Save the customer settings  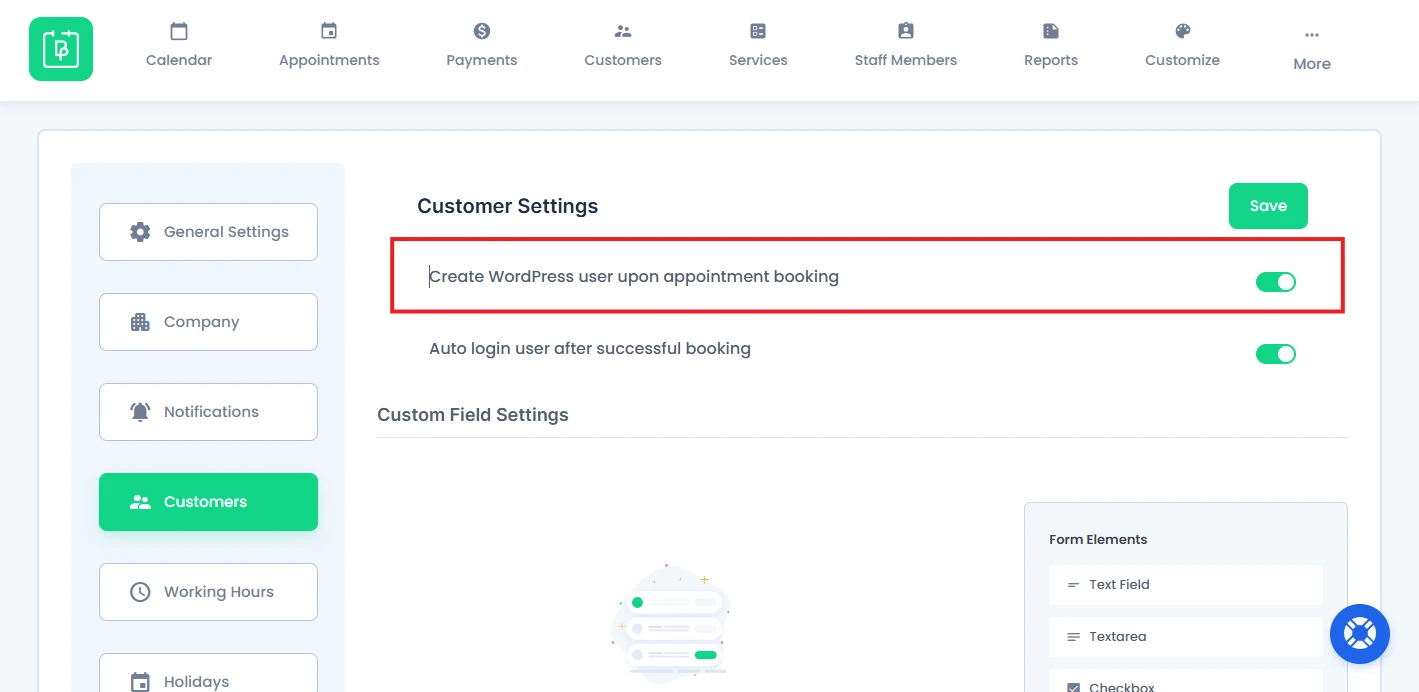[x=1268, y=206]
